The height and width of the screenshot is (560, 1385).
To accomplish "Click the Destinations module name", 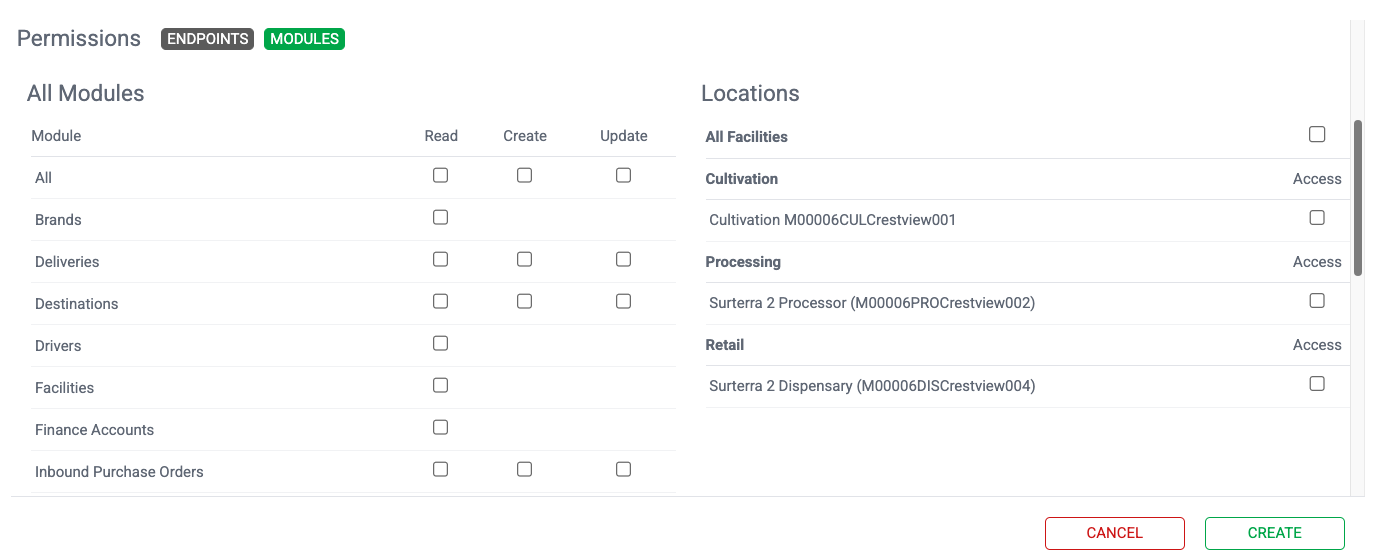I will click(76, 304).
